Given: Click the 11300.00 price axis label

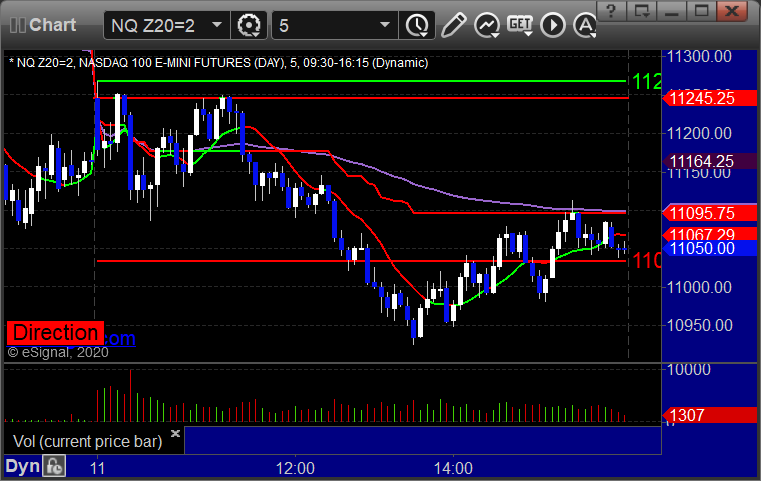Looking at the screenshot, I should click(x=699, y=56).
